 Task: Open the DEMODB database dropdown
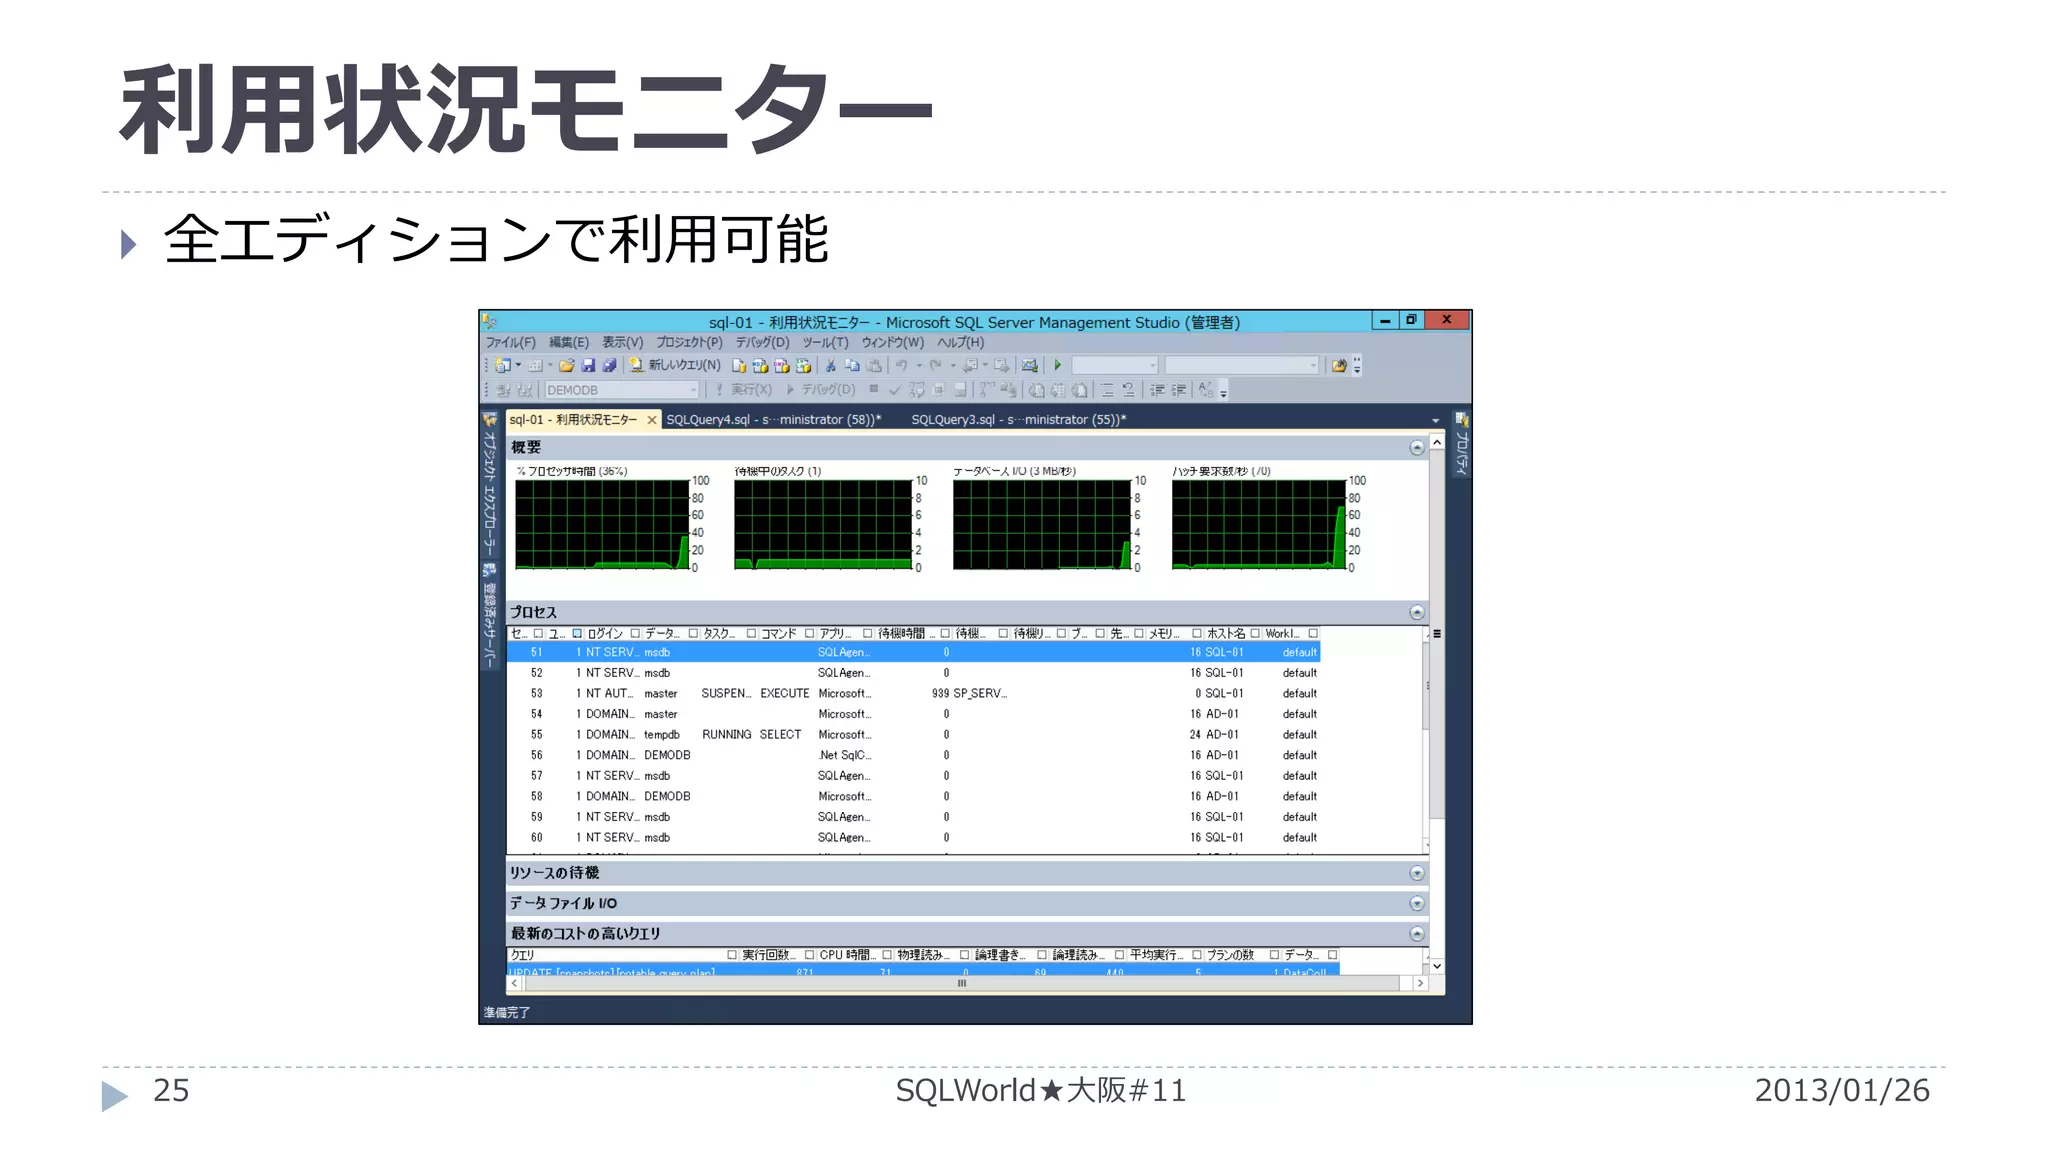(x=693, y=390)
